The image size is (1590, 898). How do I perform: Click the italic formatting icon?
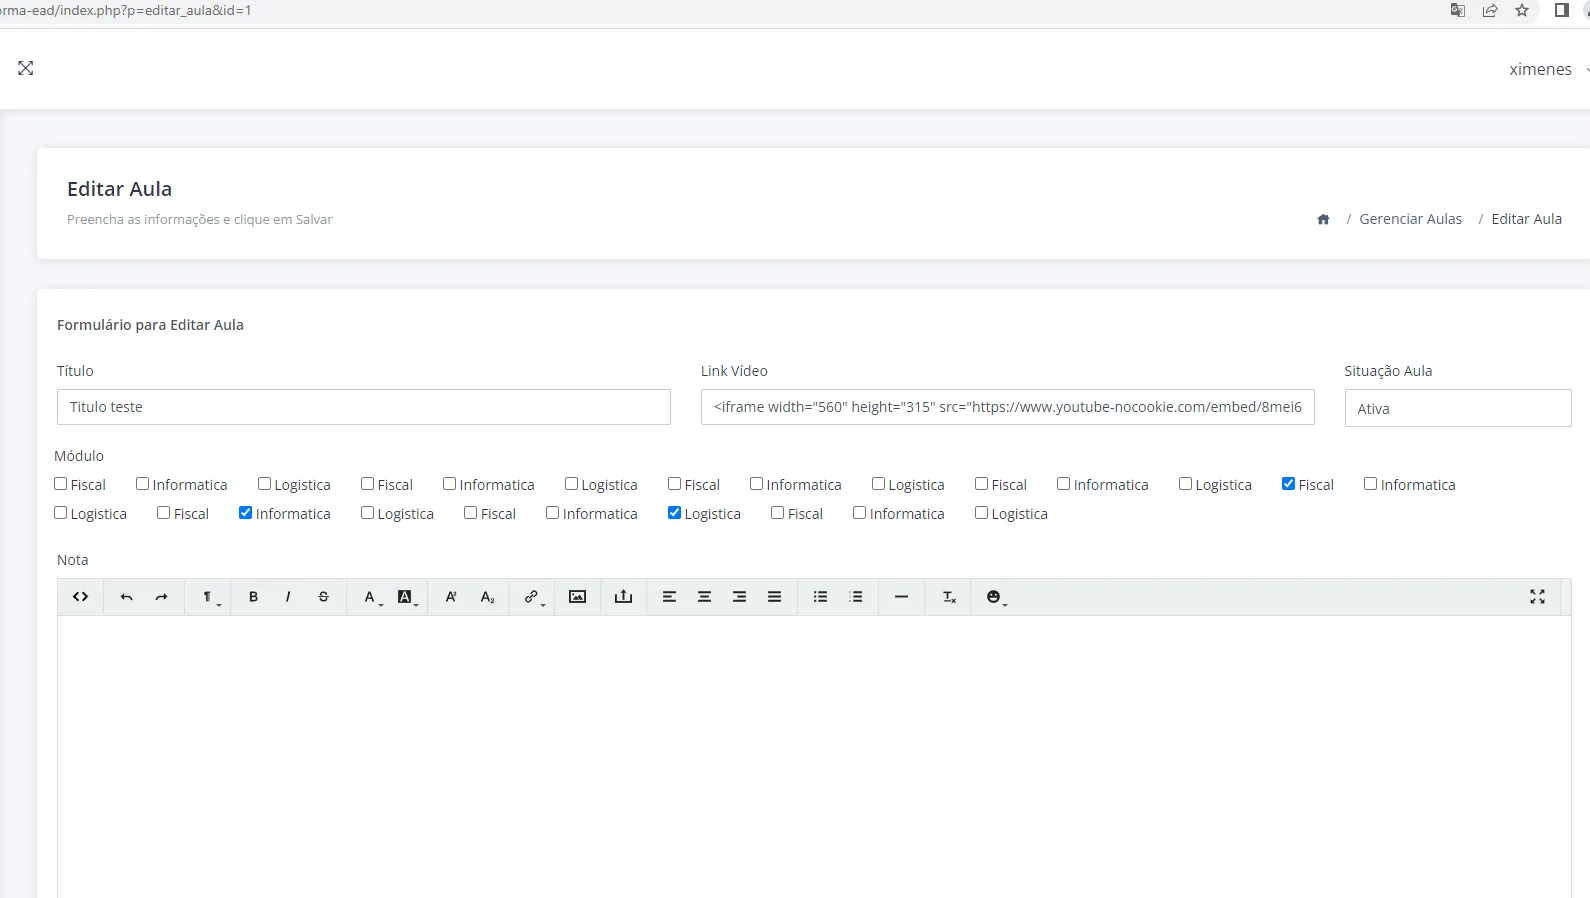click(x=288, y=597)
